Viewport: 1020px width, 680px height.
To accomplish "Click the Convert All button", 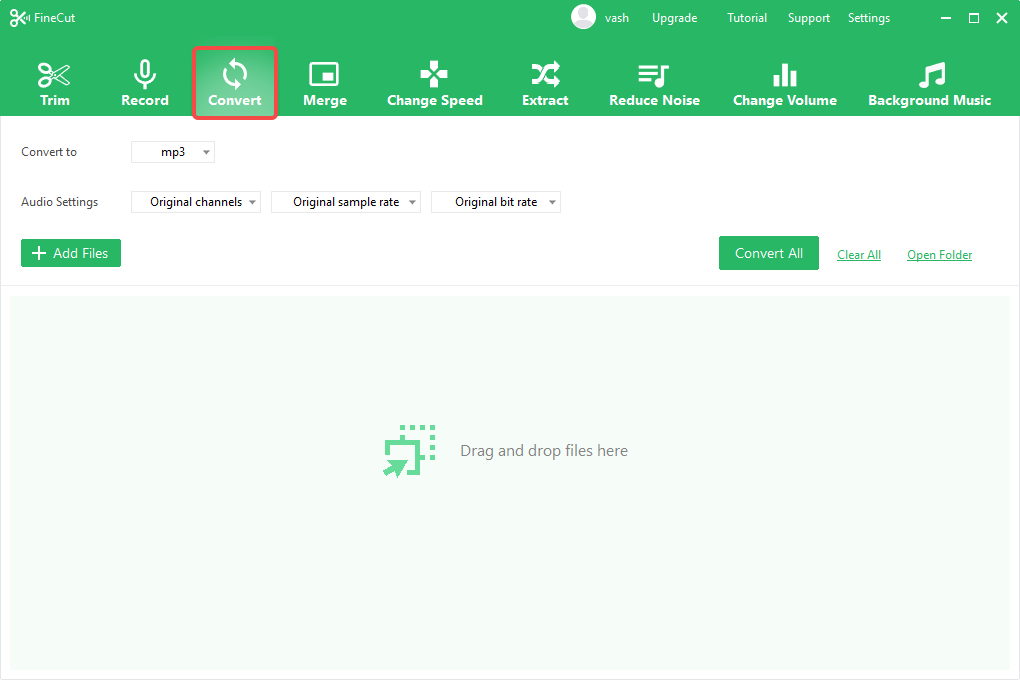I will point(768,253).
